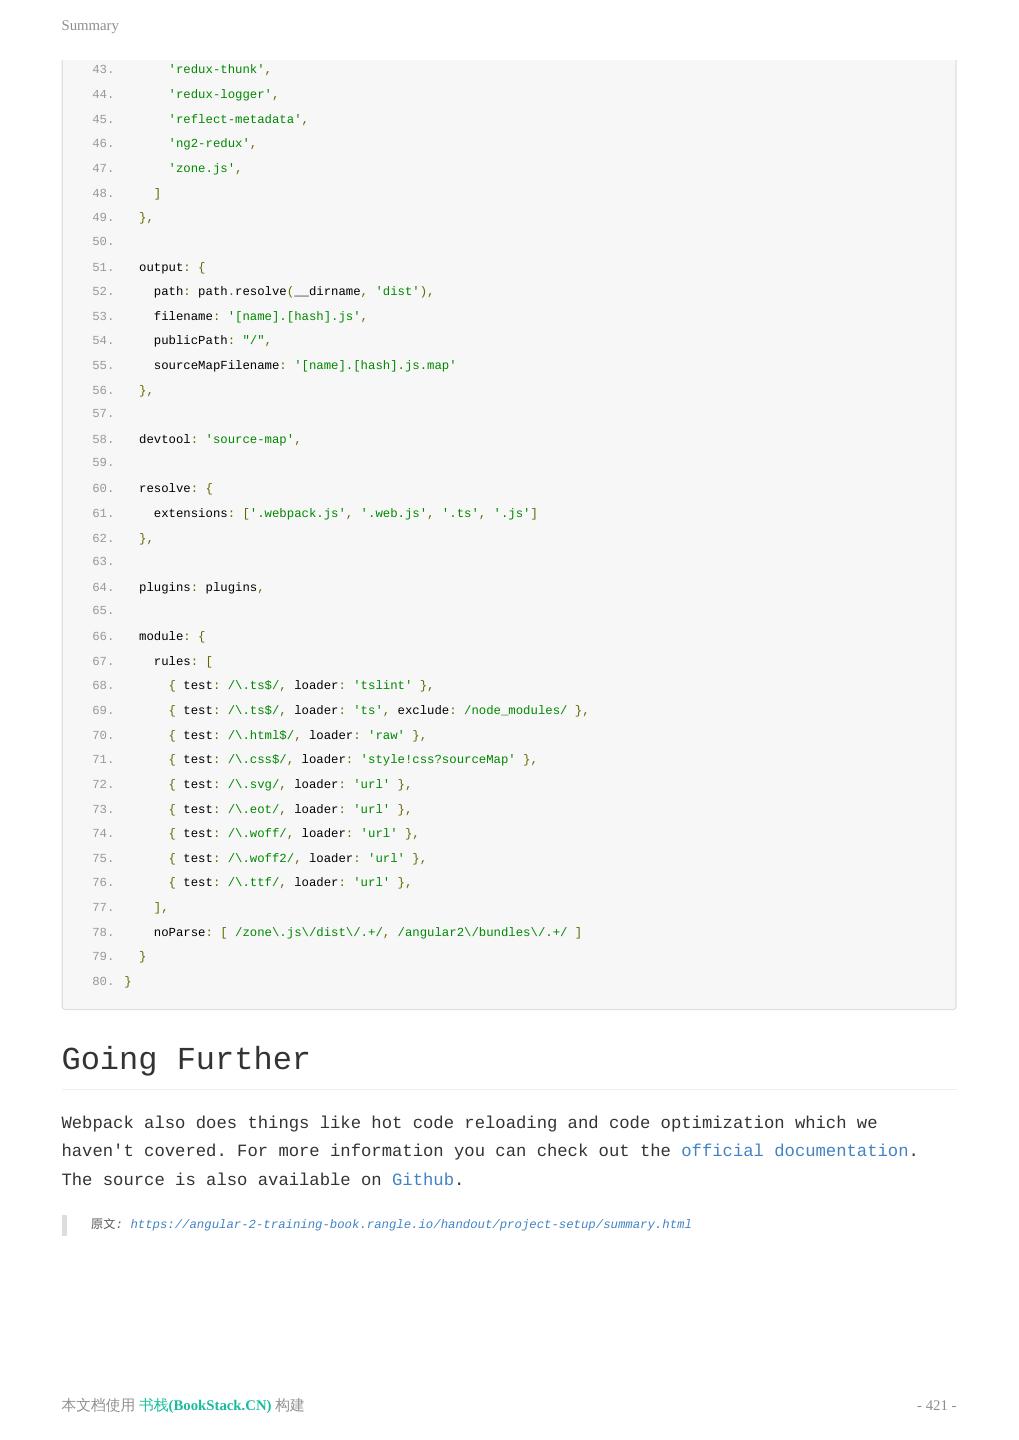The width and height of the screenshot is (1019, 1440).
Task: Open the official documentation link
Action: 794,1151
